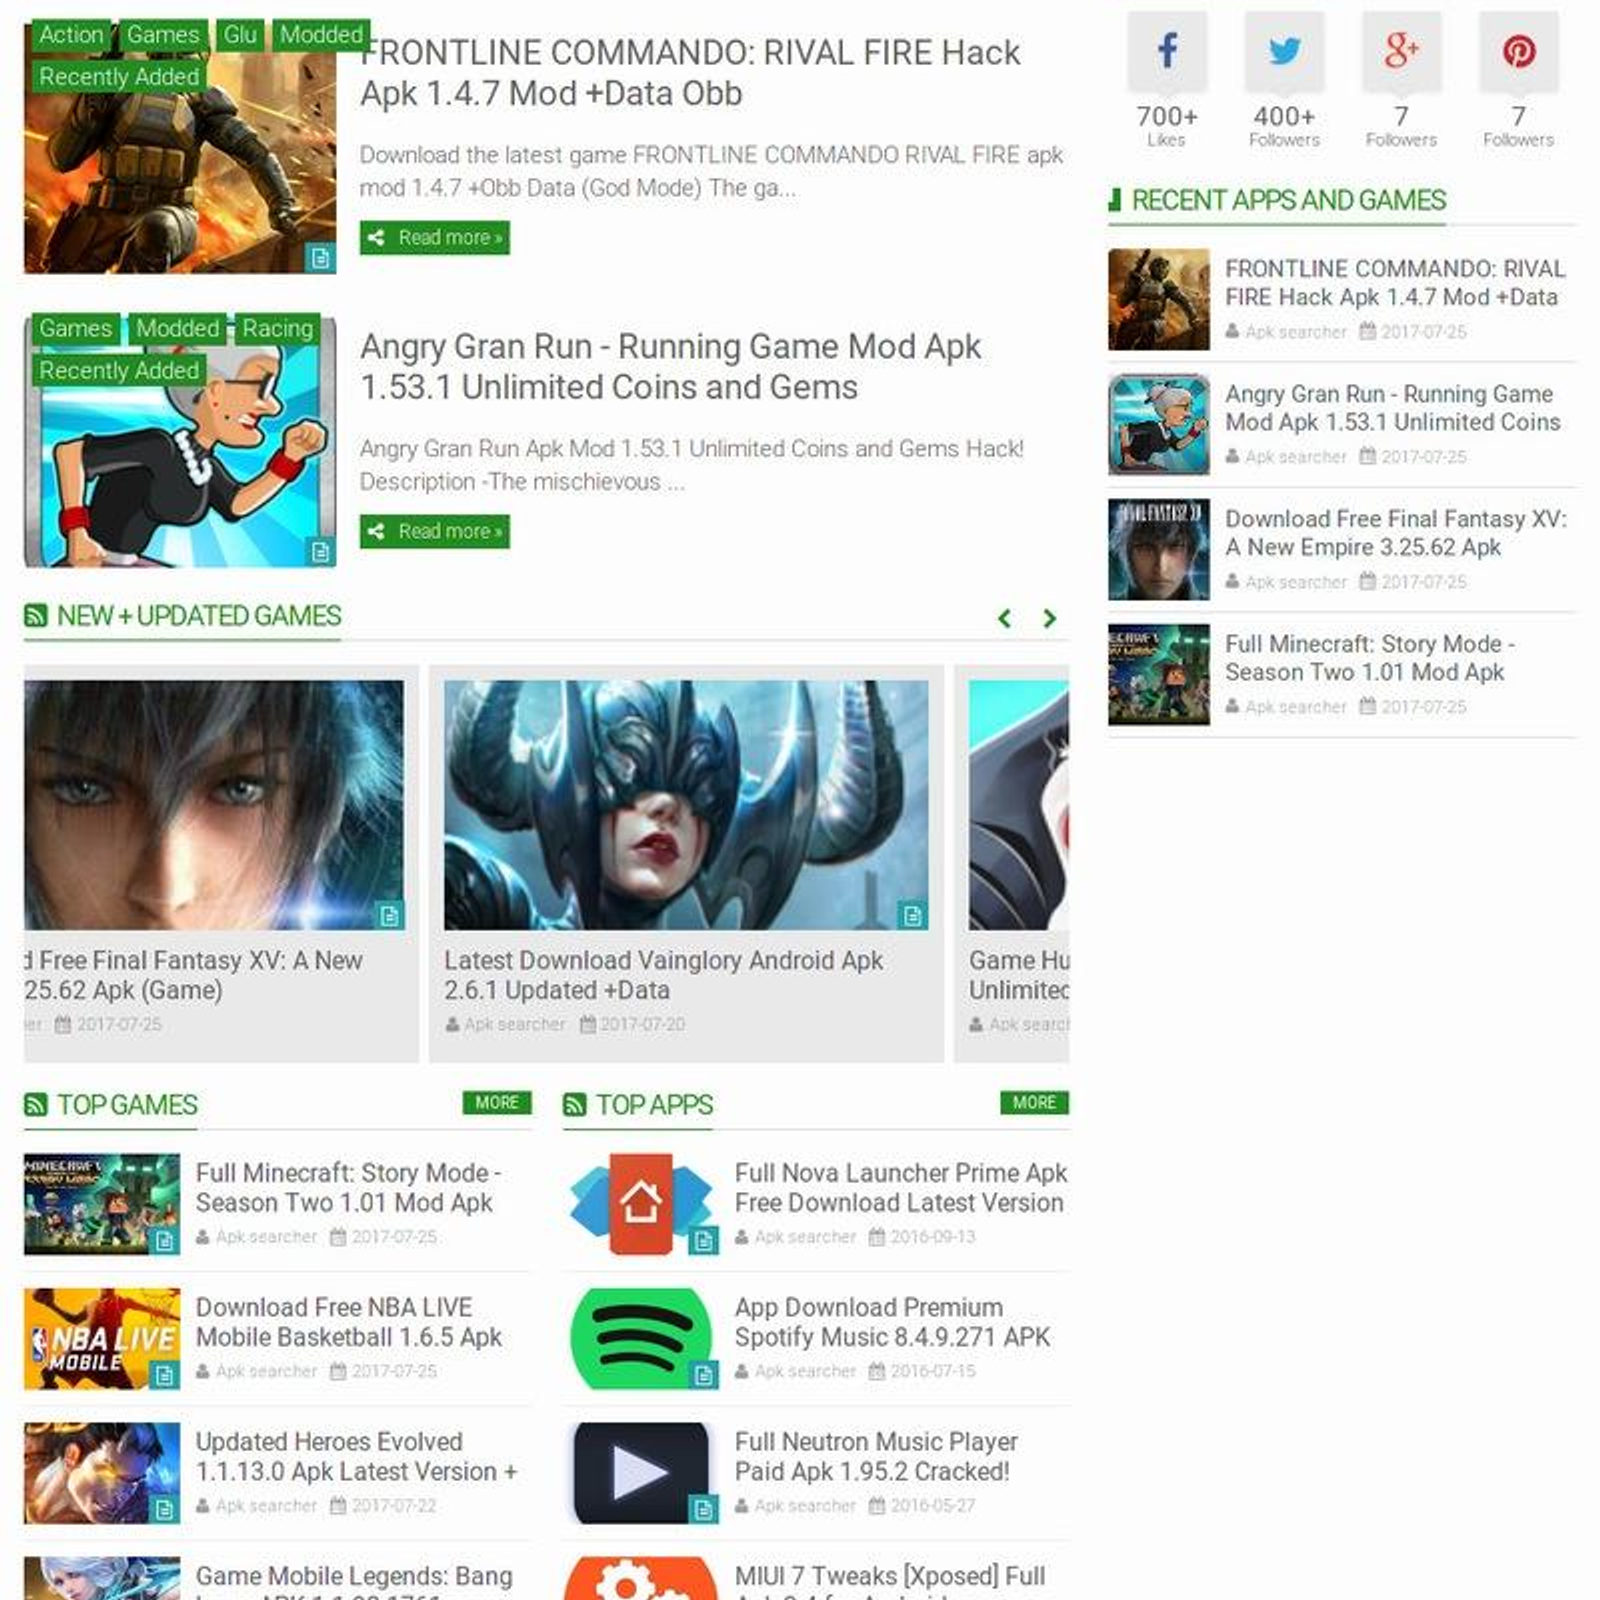Click the document icon on Angry Gran Run image

320,552
